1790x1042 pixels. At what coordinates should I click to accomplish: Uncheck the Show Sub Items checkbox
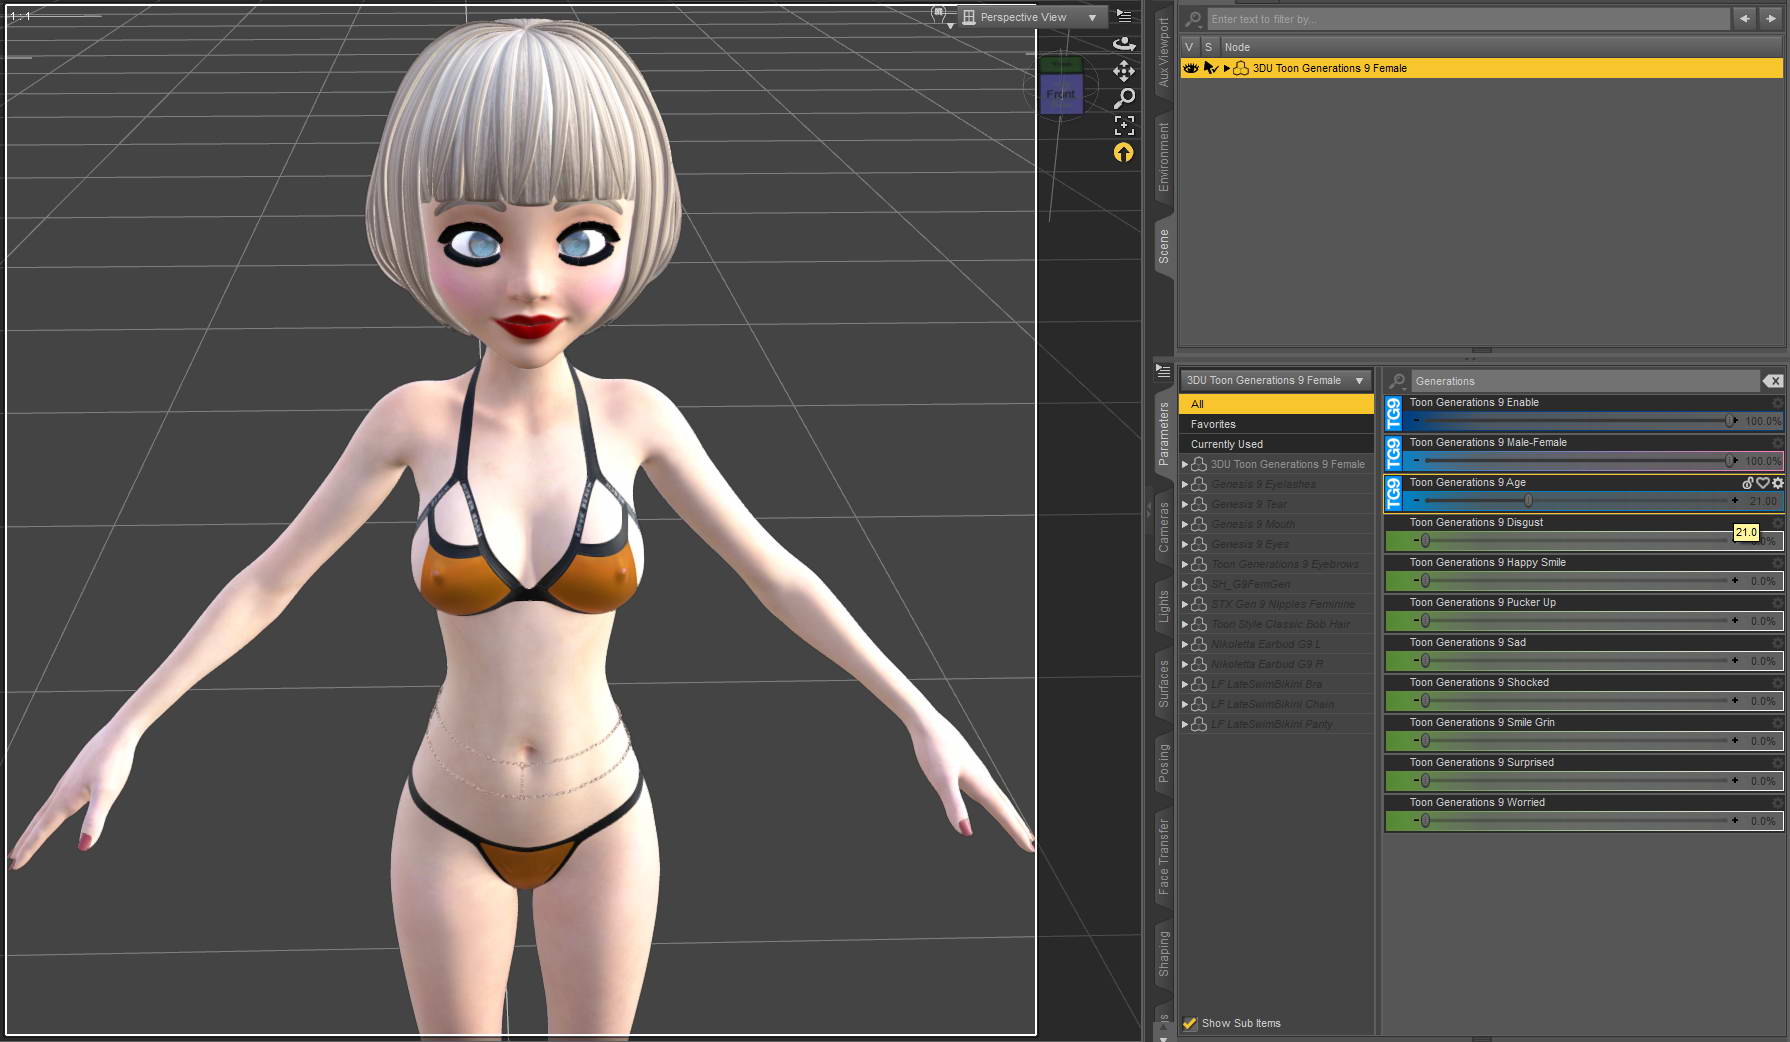(1190, 1023)
